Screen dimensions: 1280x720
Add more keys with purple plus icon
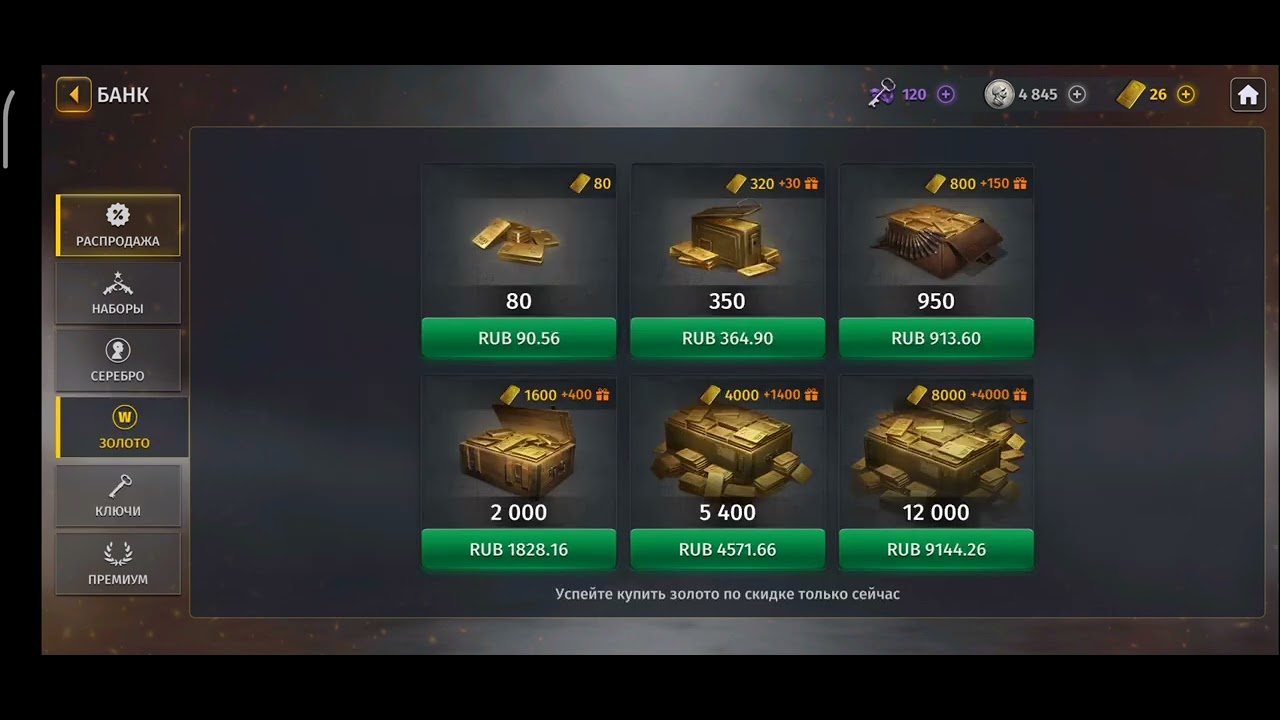(x=945, y=95)
